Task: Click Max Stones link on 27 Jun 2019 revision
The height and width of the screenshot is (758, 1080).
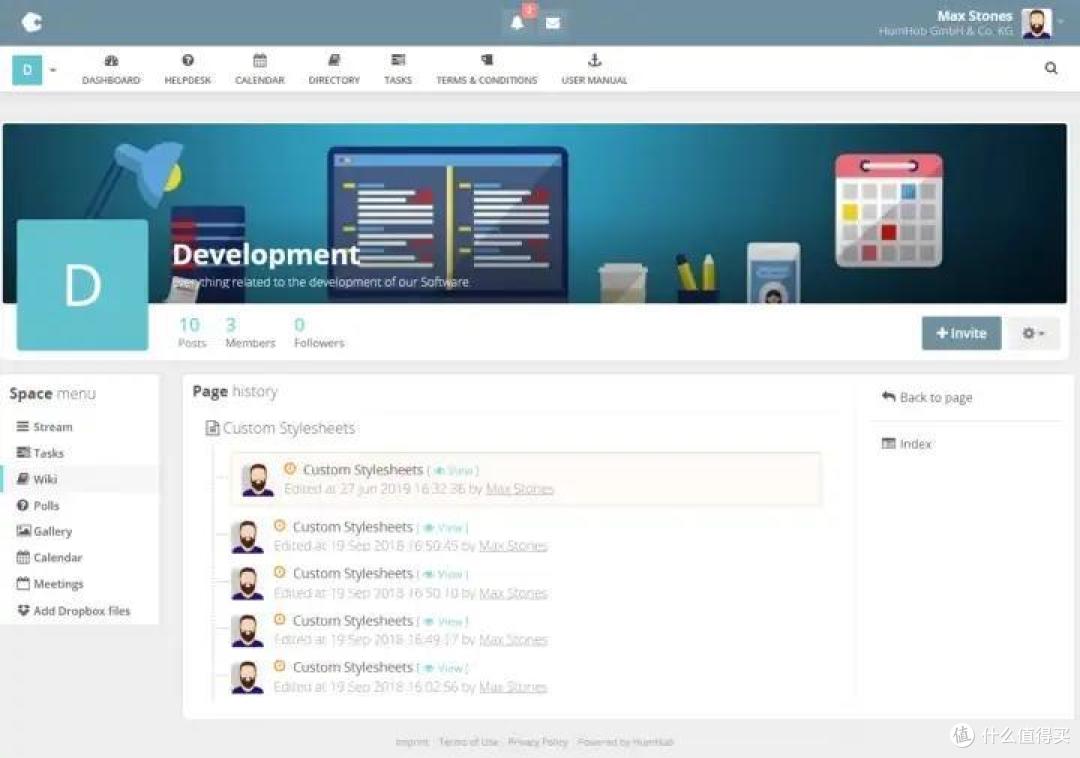Action: click(520, 489)
